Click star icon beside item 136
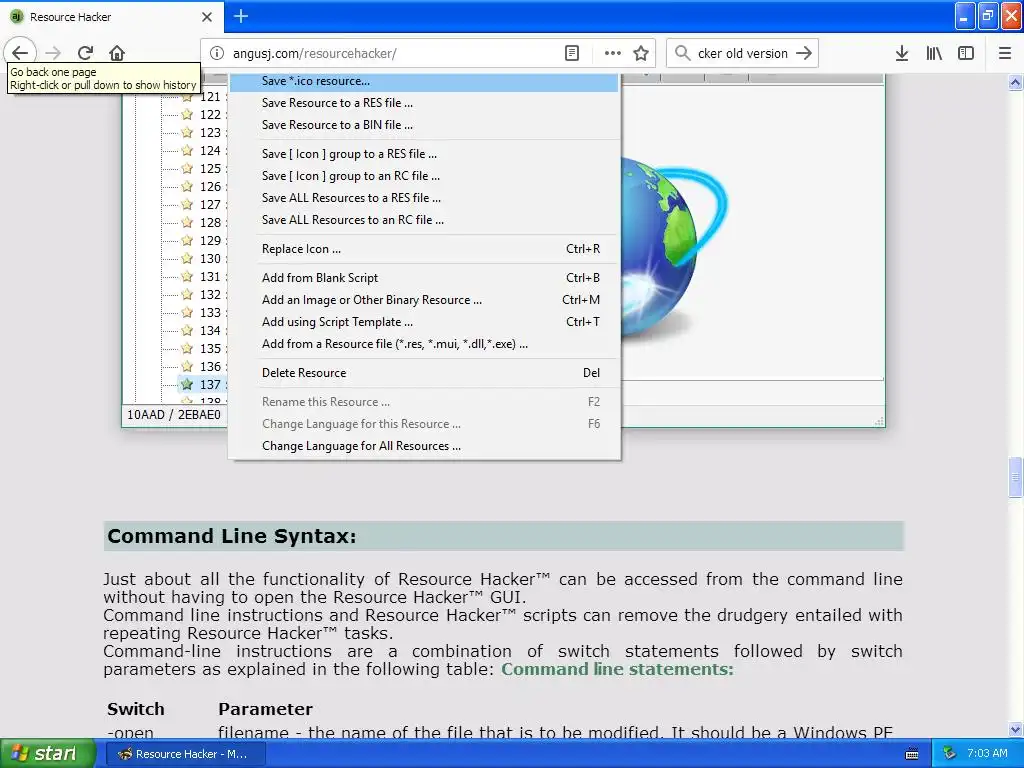This screenshot has height=768, width=1024. point(187,366)
